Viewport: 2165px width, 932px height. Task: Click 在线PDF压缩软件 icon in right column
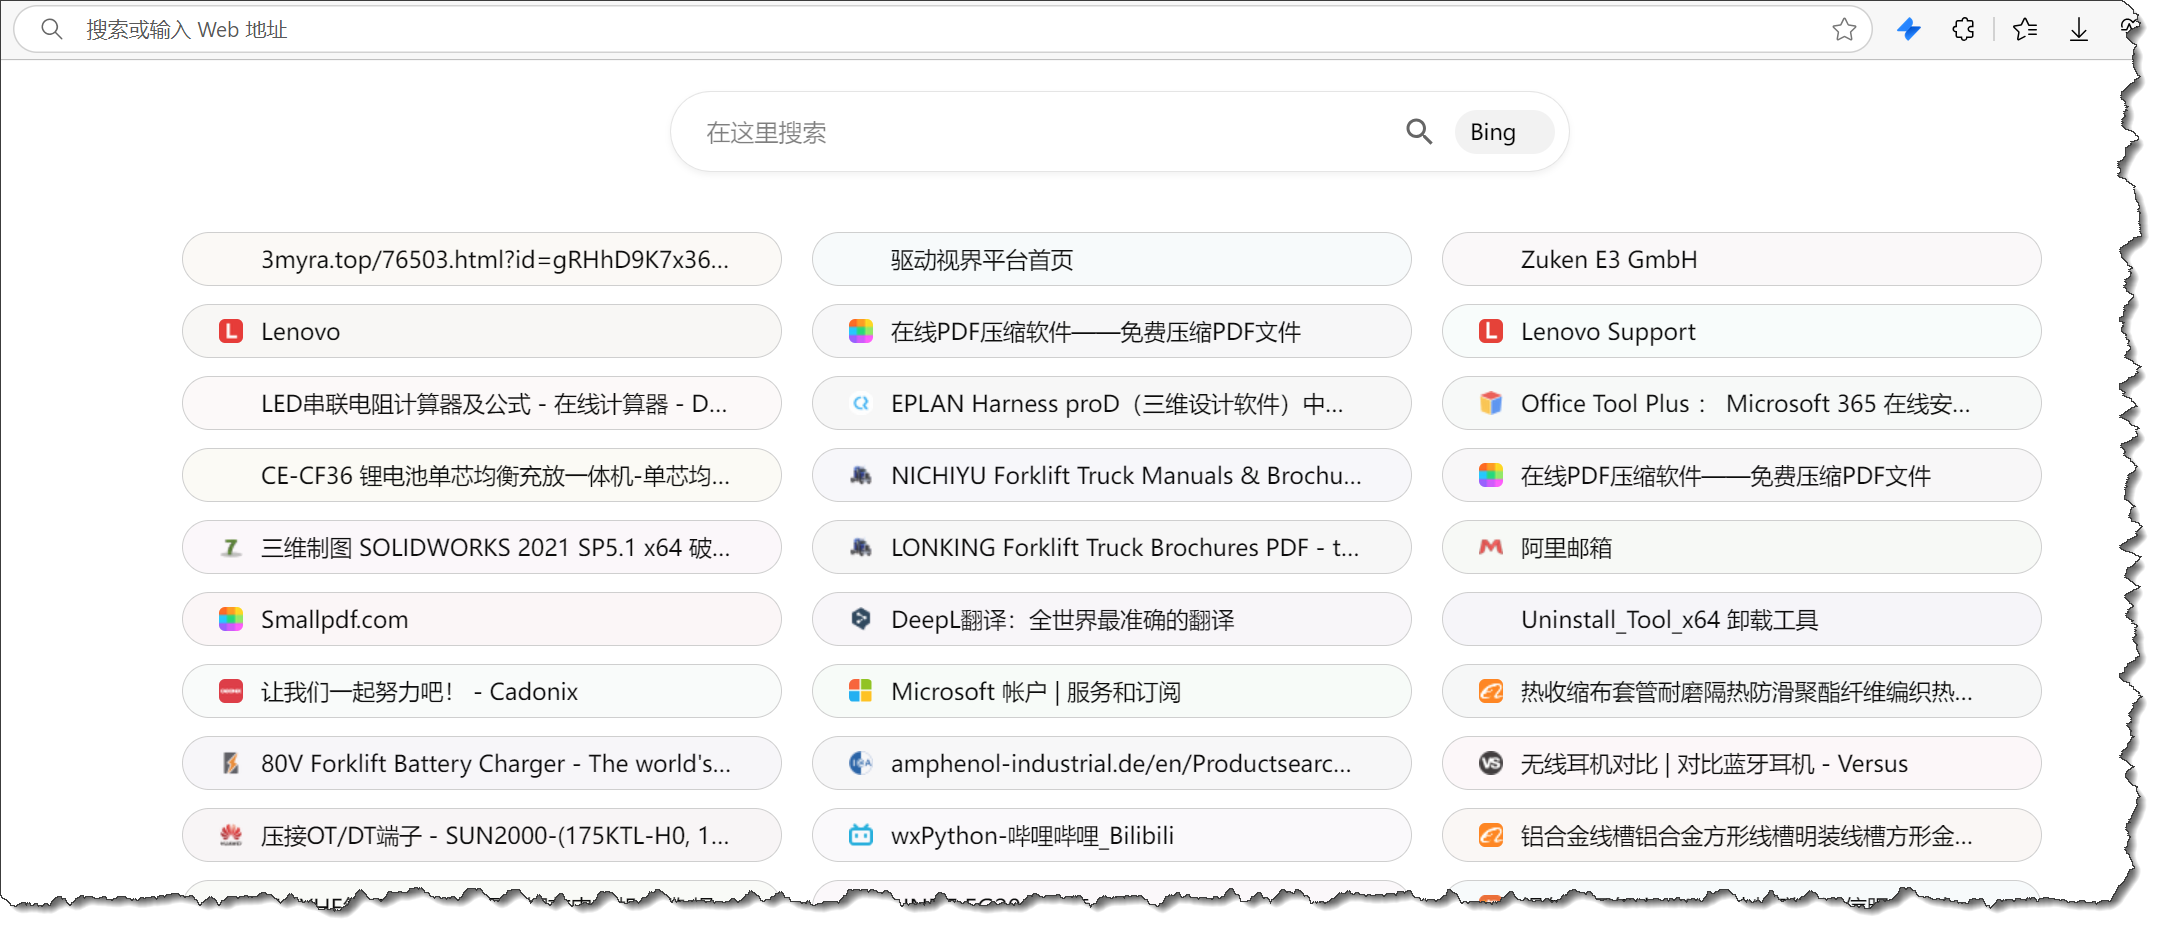click(x=1491, y=475)
